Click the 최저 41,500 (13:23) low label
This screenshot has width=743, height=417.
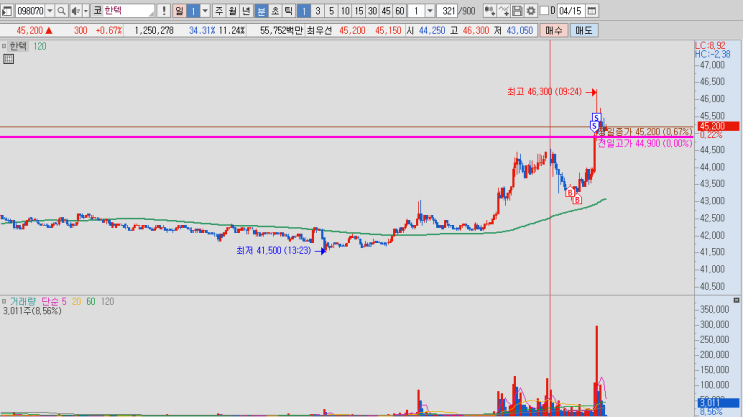click(x=273, y=250)
